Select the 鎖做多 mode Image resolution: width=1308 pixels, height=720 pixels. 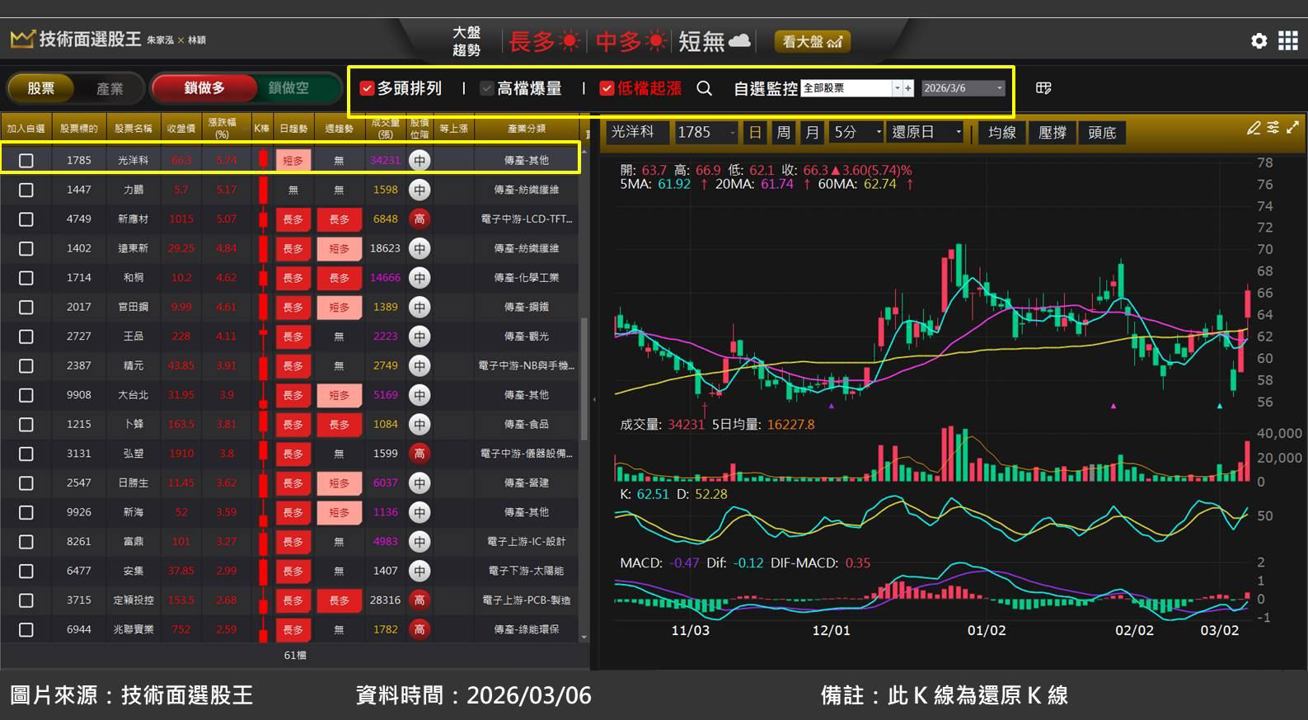[204, 88]
